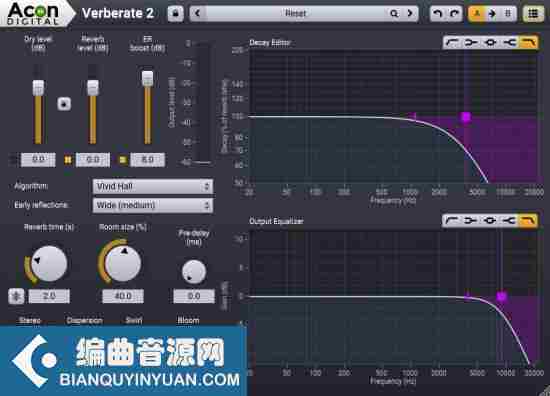Click the Room size value field 40.0
The image size is (550, 396).
pyautogui.click(x=123, y=296)
